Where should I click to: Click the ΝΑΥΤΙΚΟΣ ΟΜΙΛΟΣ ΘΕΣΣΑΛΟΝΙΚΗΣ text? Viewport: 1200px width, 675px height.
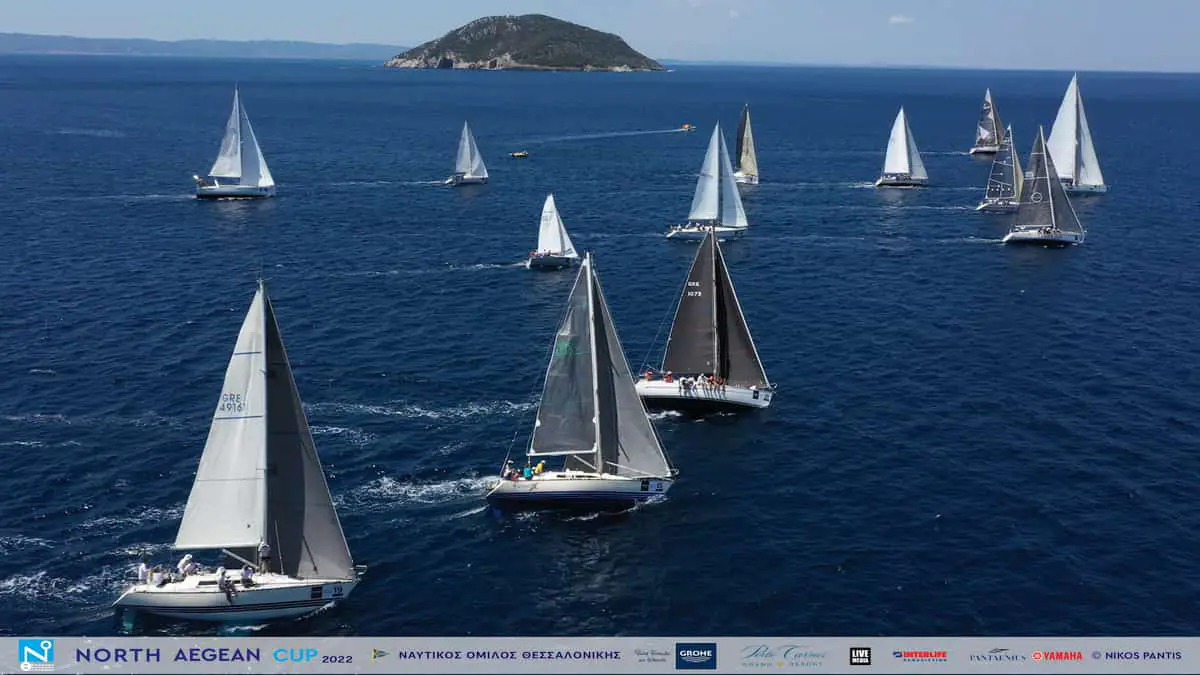(x=509, y=656)
